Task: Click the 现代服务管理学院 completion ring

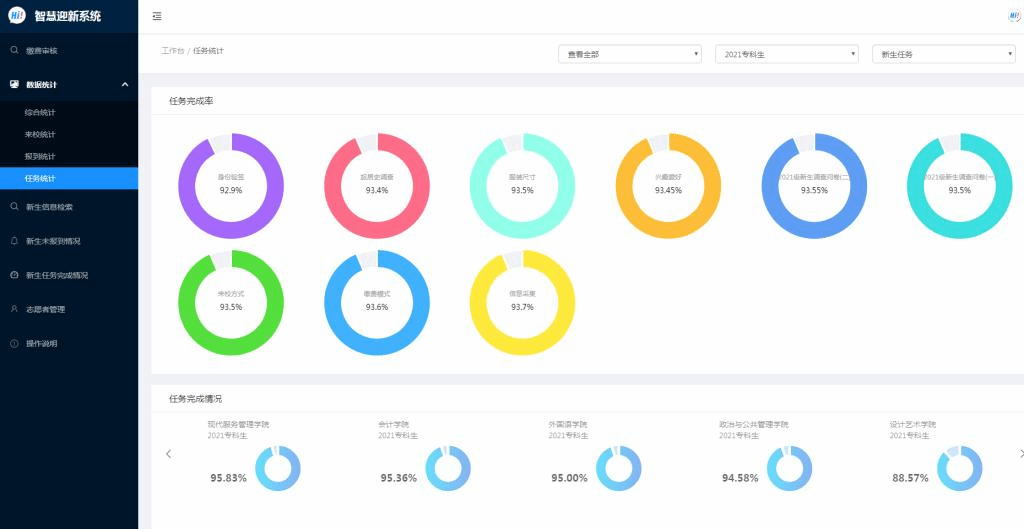Action: click(278, 468)
